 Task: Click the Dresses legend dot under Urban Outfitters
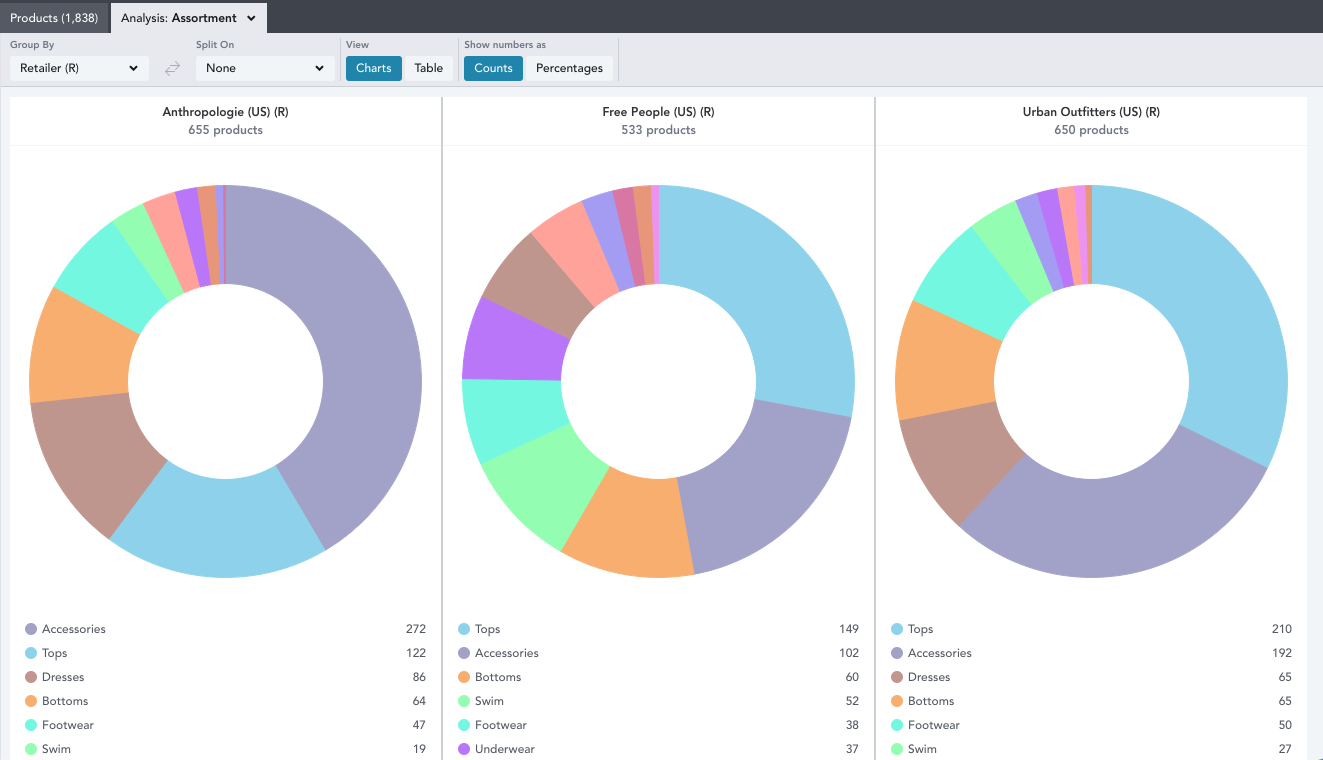pos(897,677)
